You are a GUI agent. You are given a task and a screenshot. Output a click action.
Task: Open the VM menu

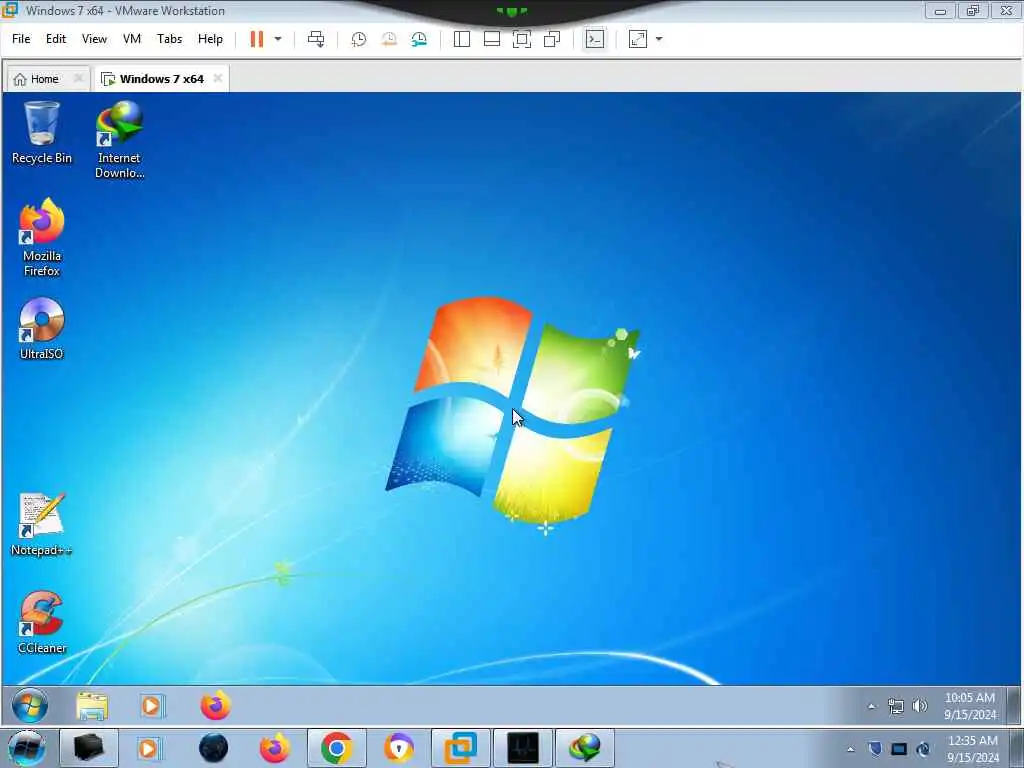132,39
